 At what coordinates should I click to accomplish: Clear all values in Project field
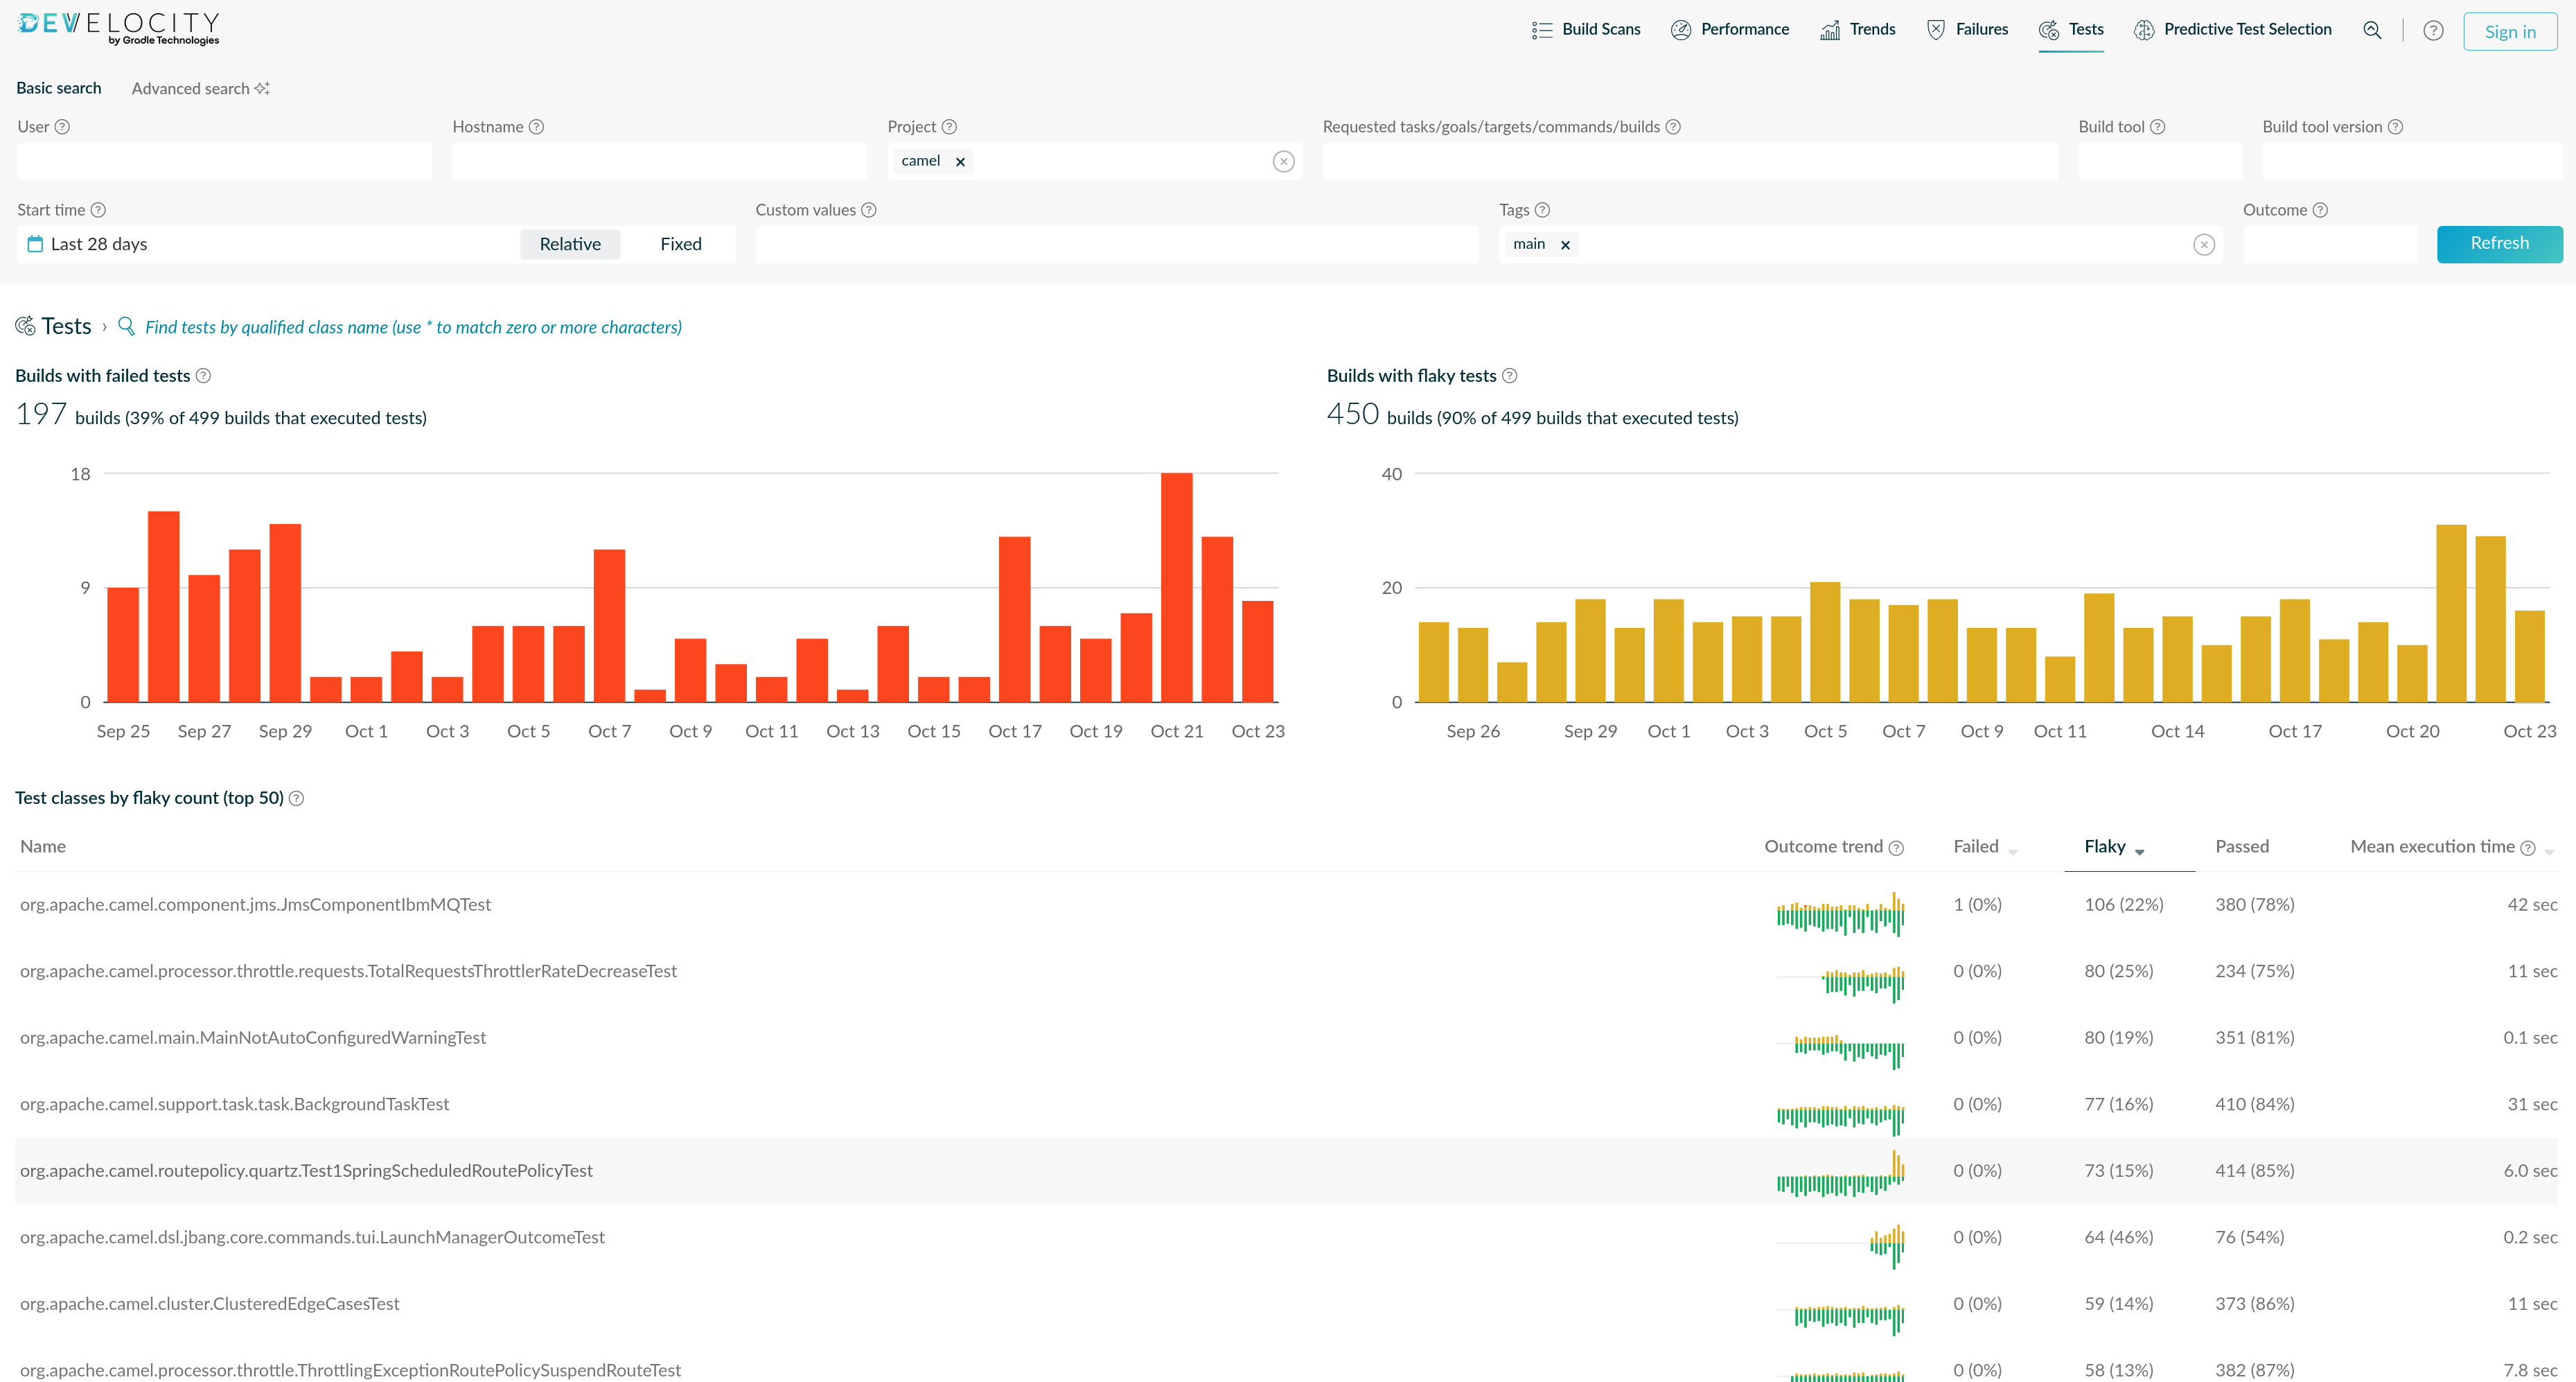tap(1284, 162)
